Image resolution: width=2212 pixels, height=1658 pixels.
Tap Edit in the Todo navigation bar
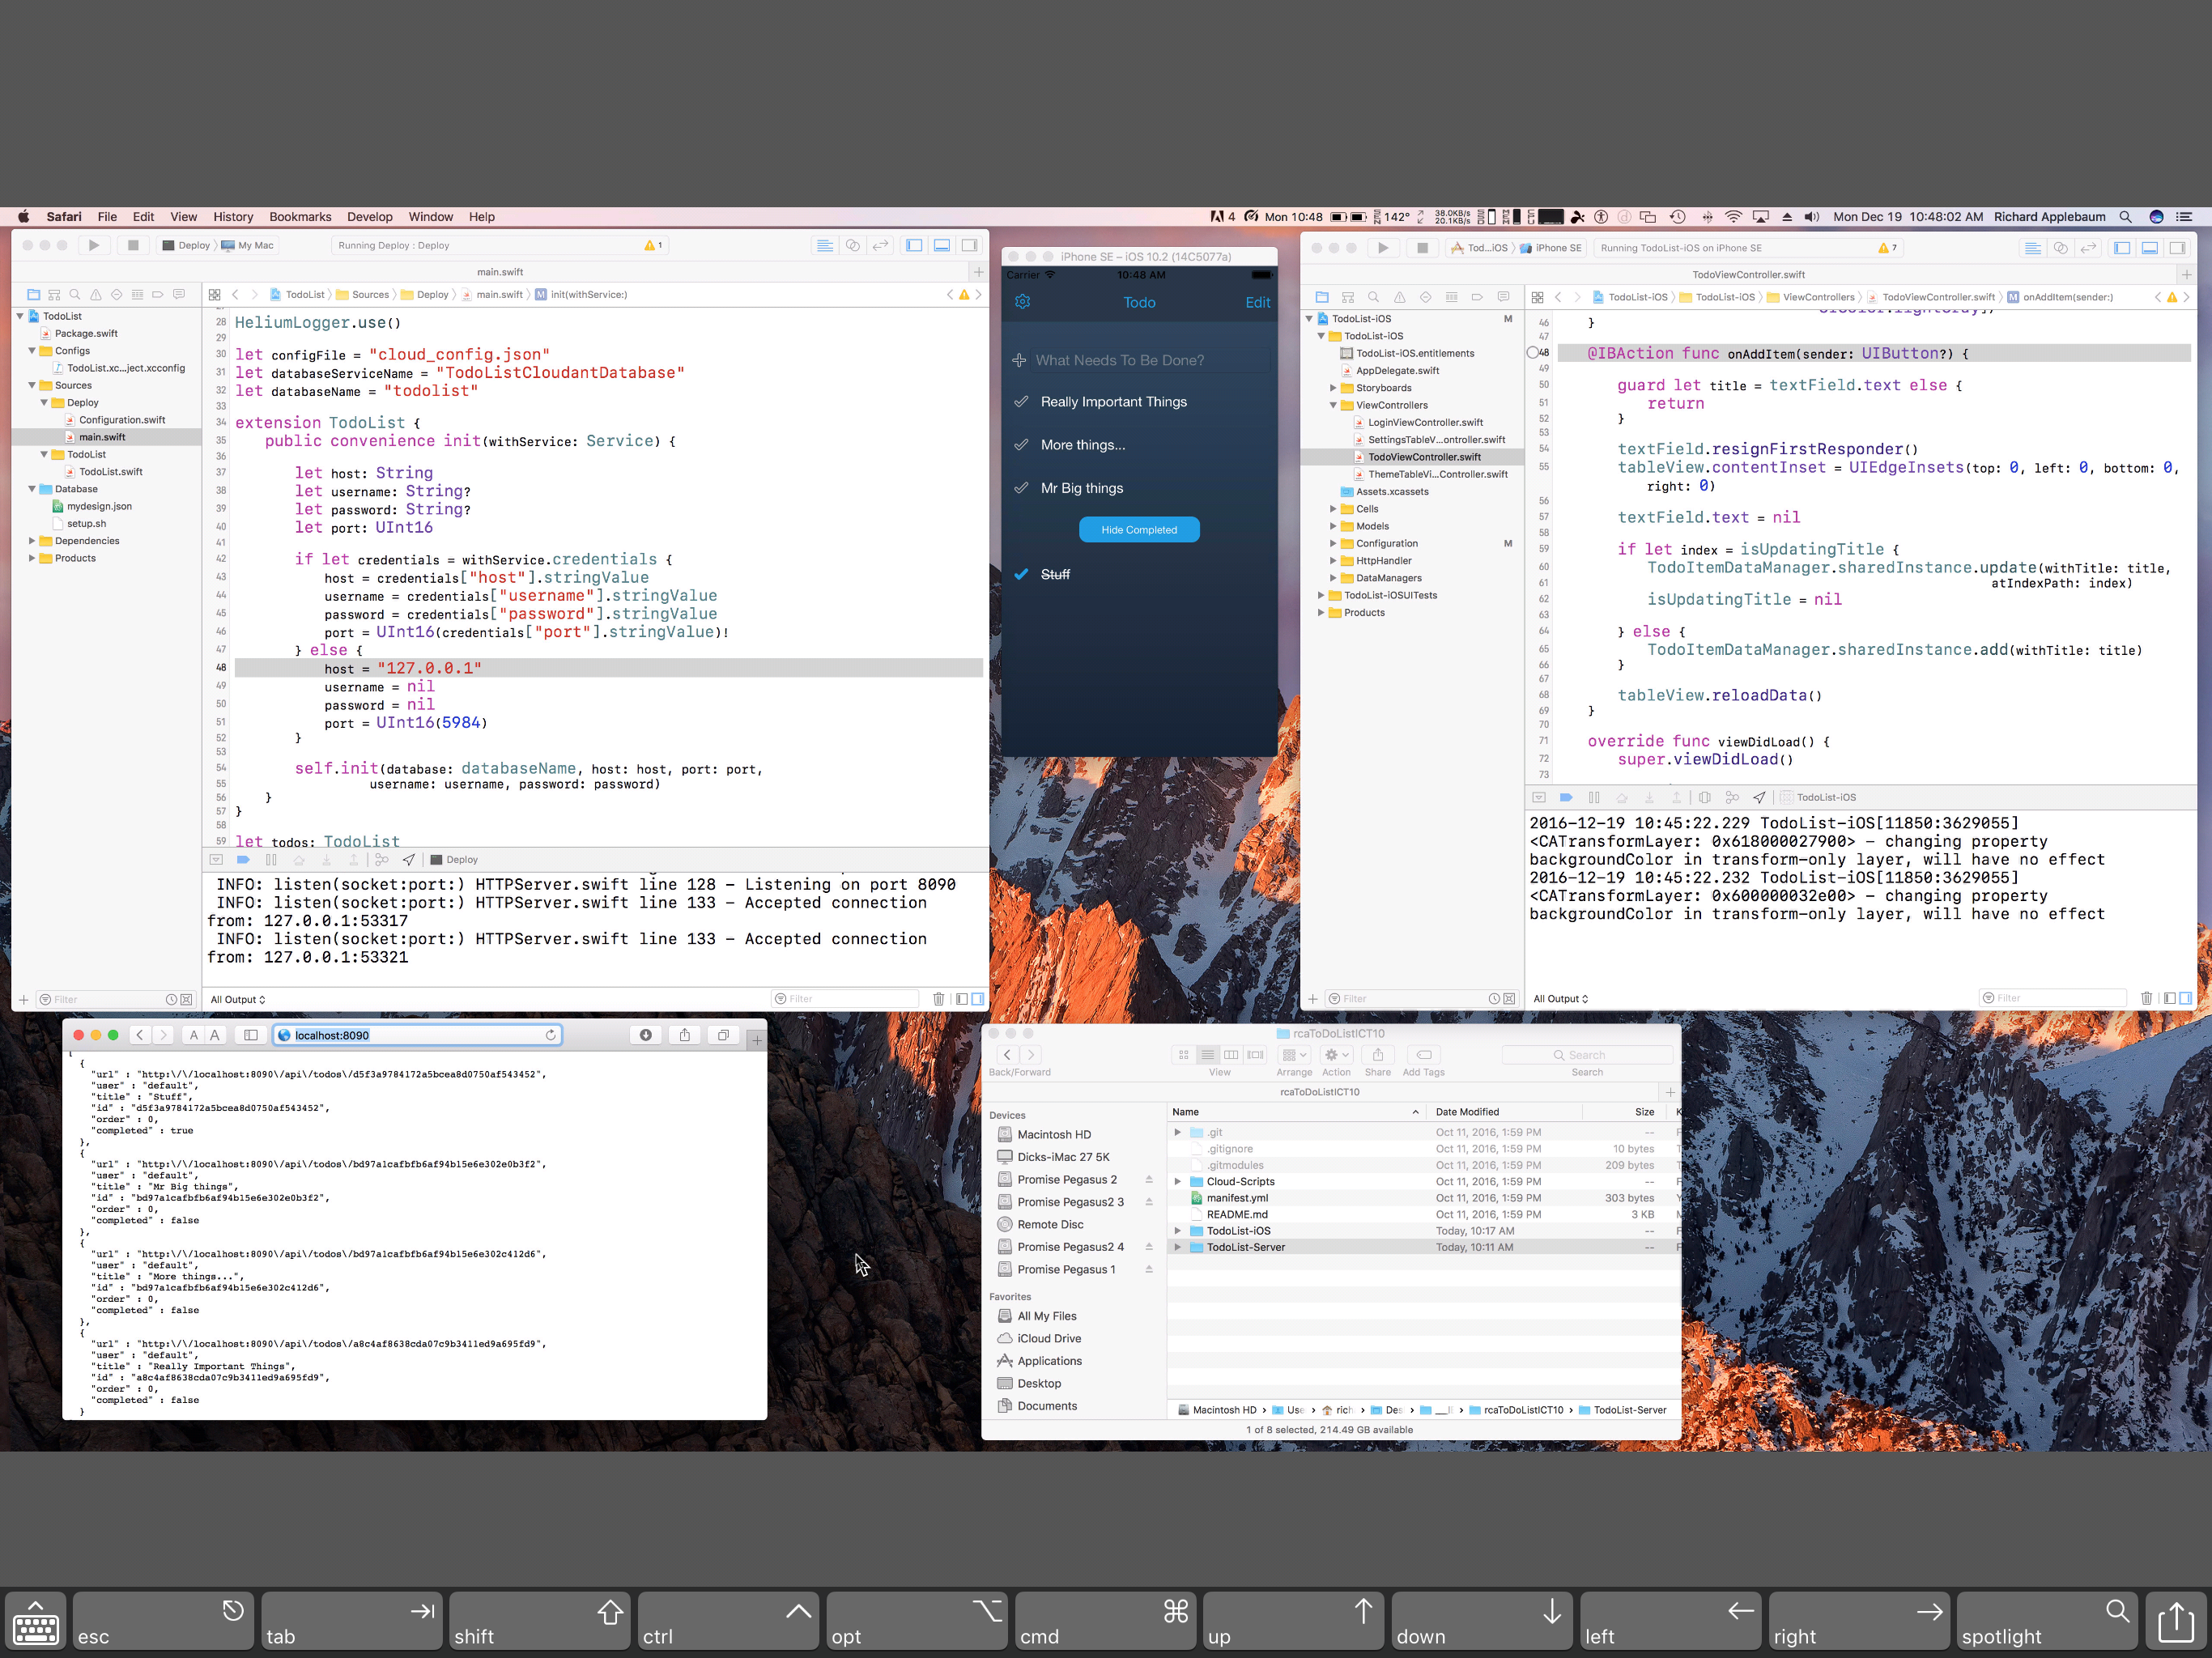[x=1257, y=303]
